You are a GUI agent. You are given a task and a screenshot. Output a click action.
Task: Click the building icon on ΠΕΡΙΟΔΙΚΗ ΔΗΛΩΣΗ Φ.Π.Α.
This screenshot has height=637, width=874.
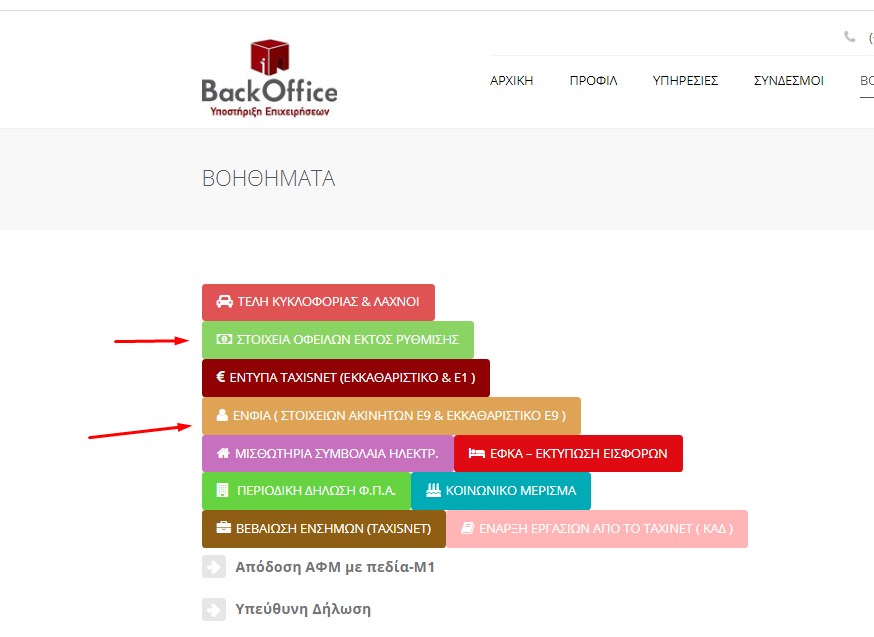pos(223,491)
